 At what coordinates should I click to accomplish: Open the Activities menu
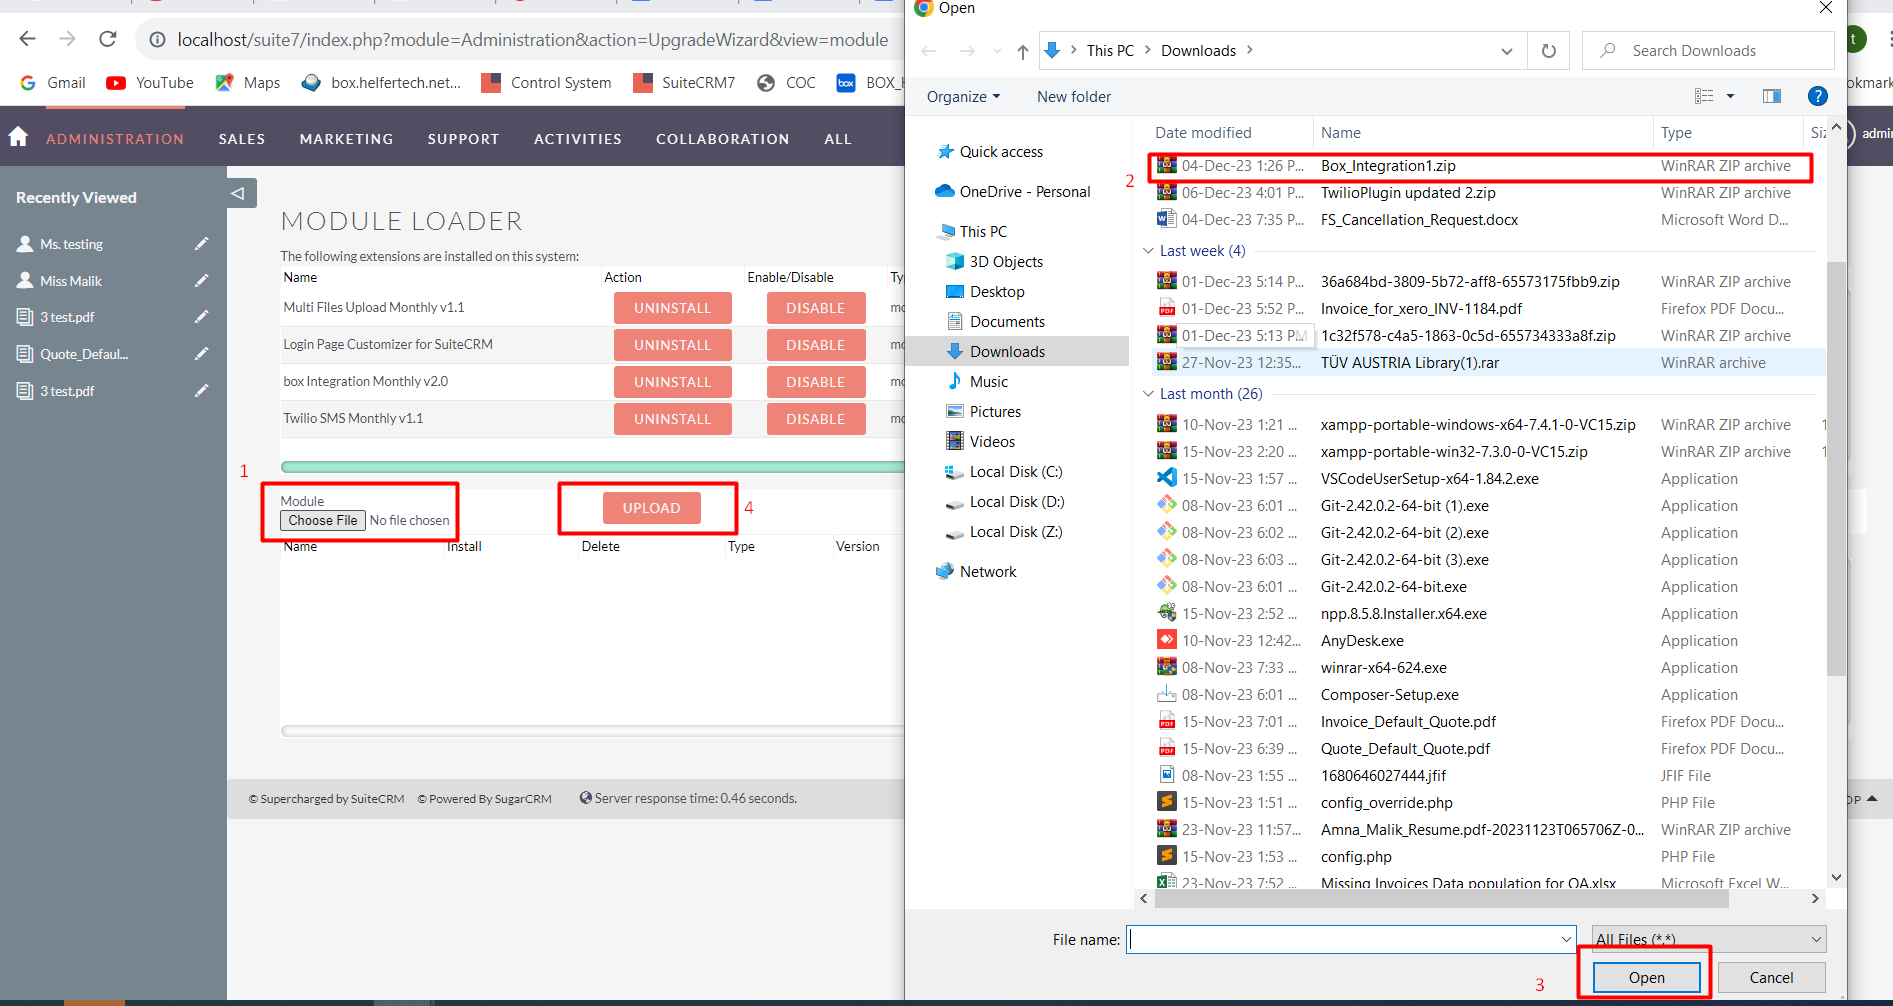coord(578,139)
